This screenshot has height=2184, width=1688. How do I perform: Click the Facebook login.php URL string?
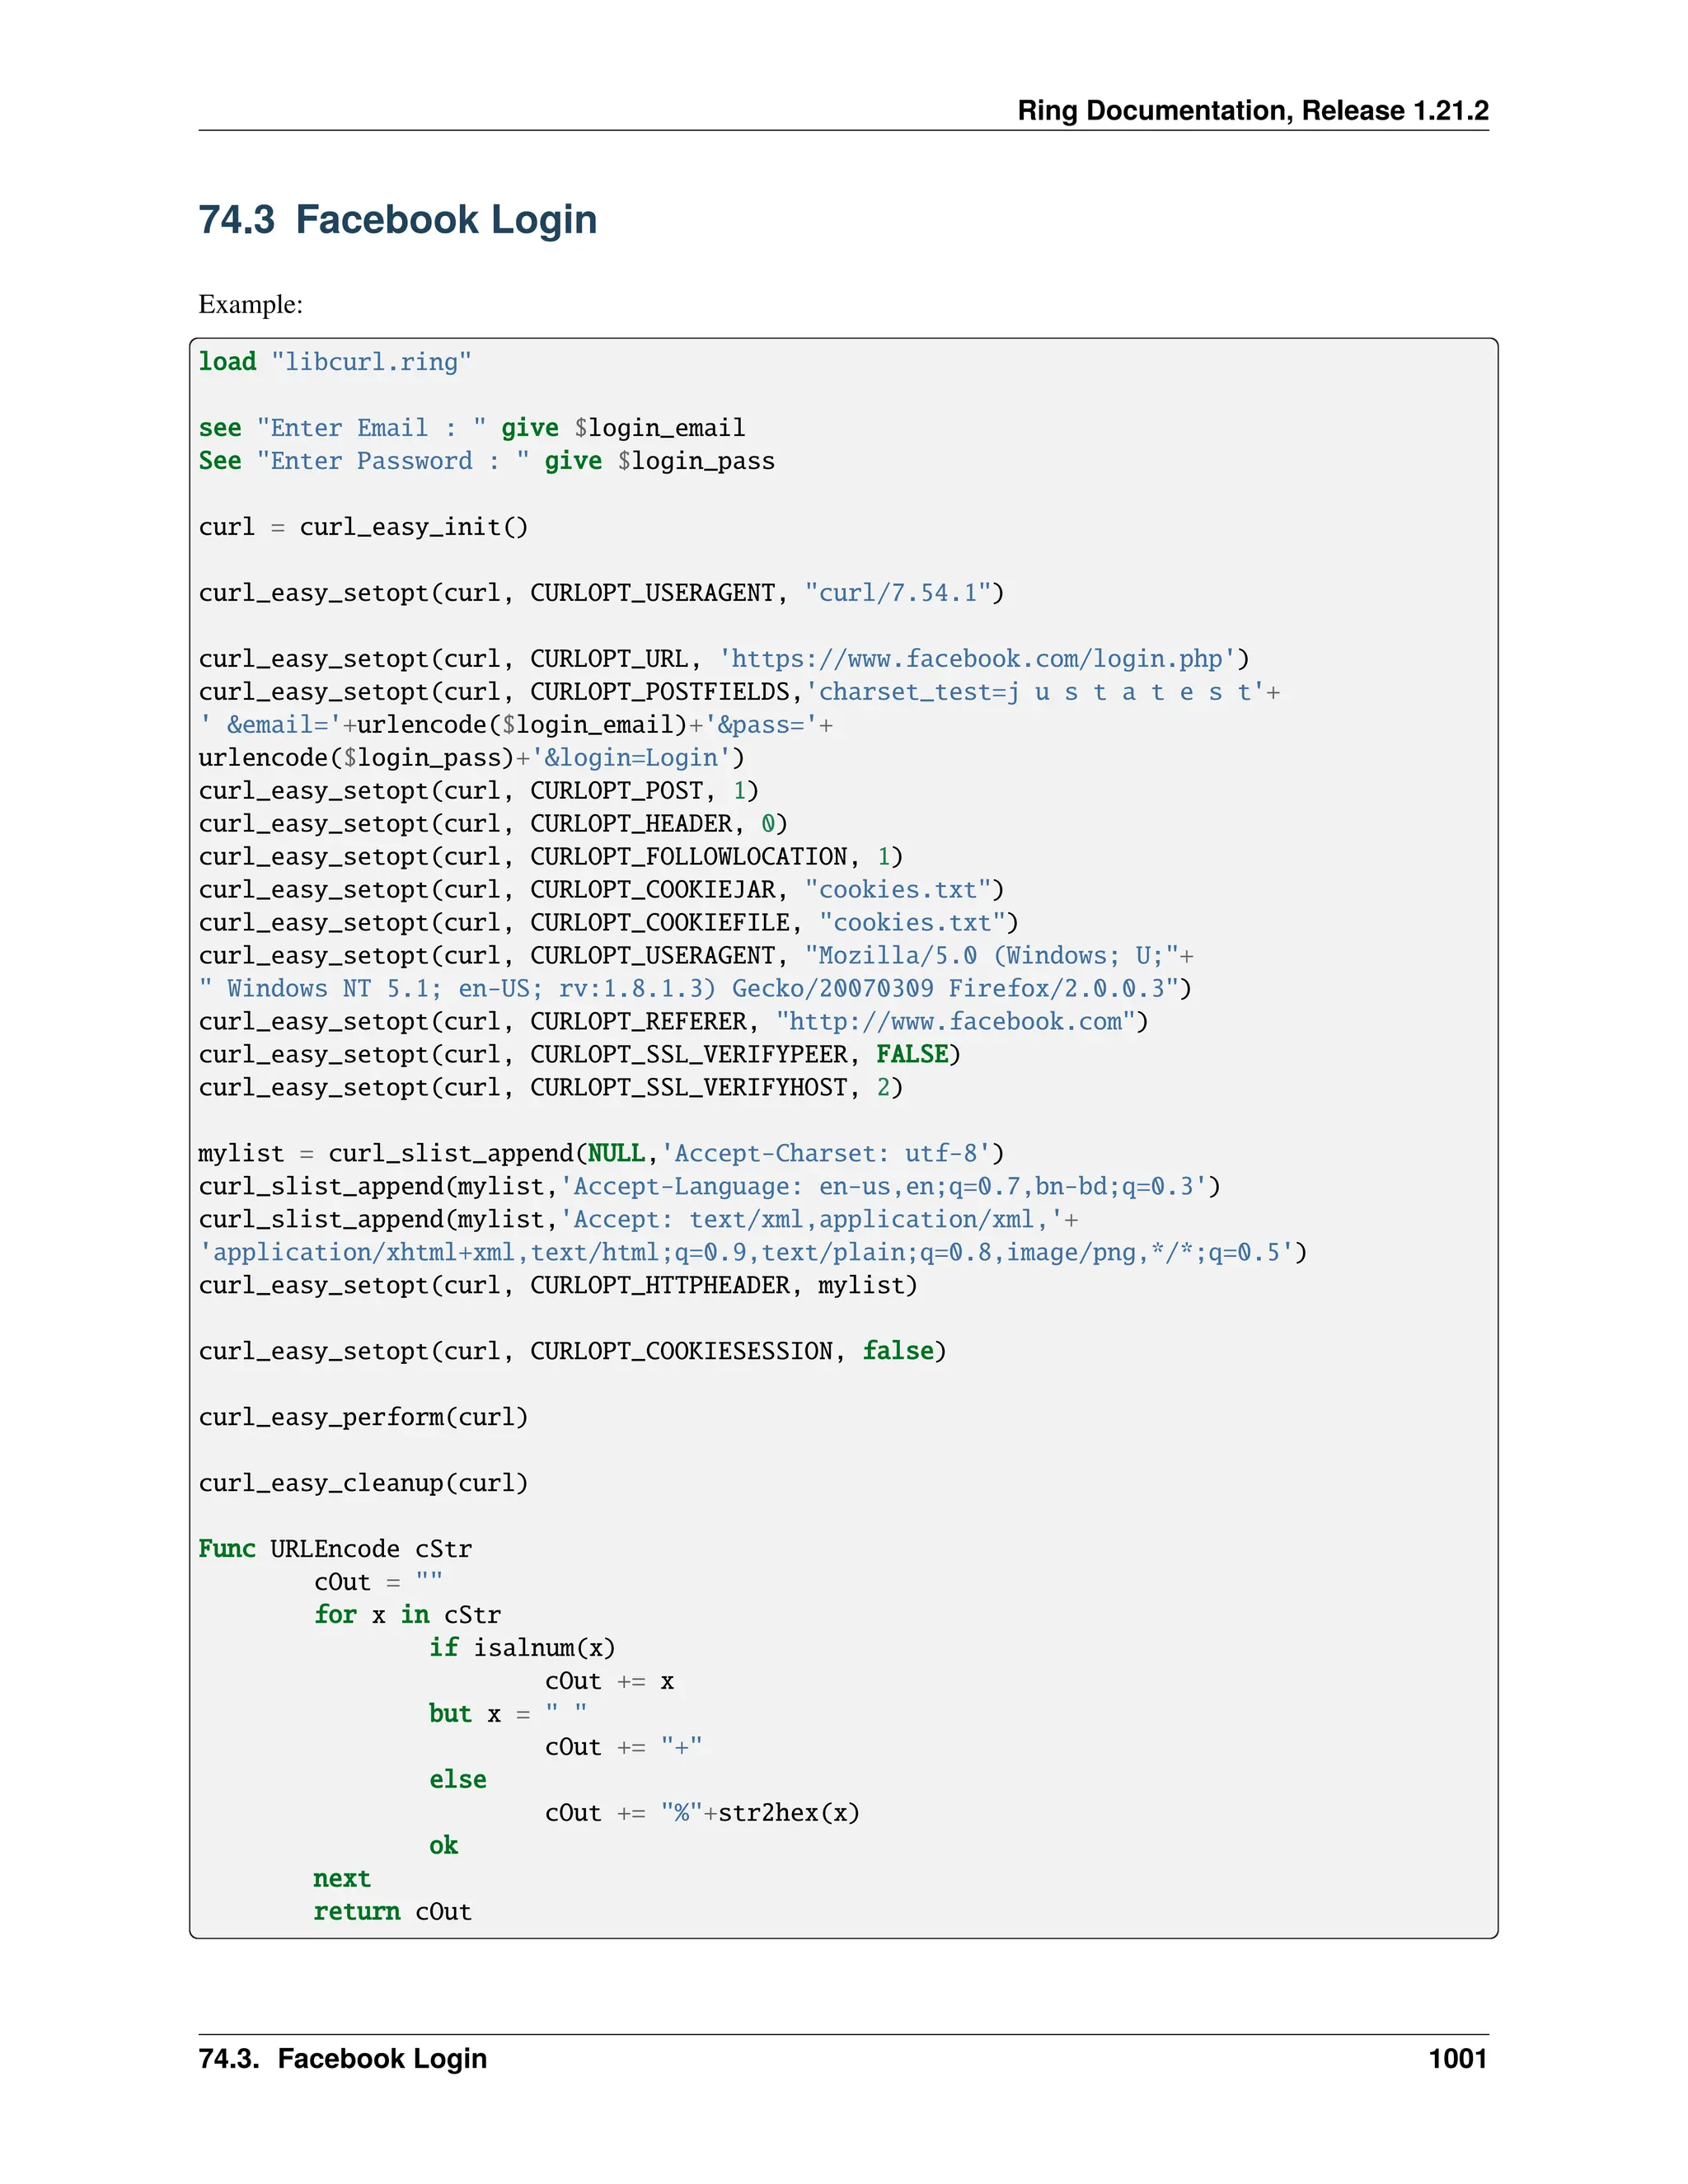[x=977, y=659]
